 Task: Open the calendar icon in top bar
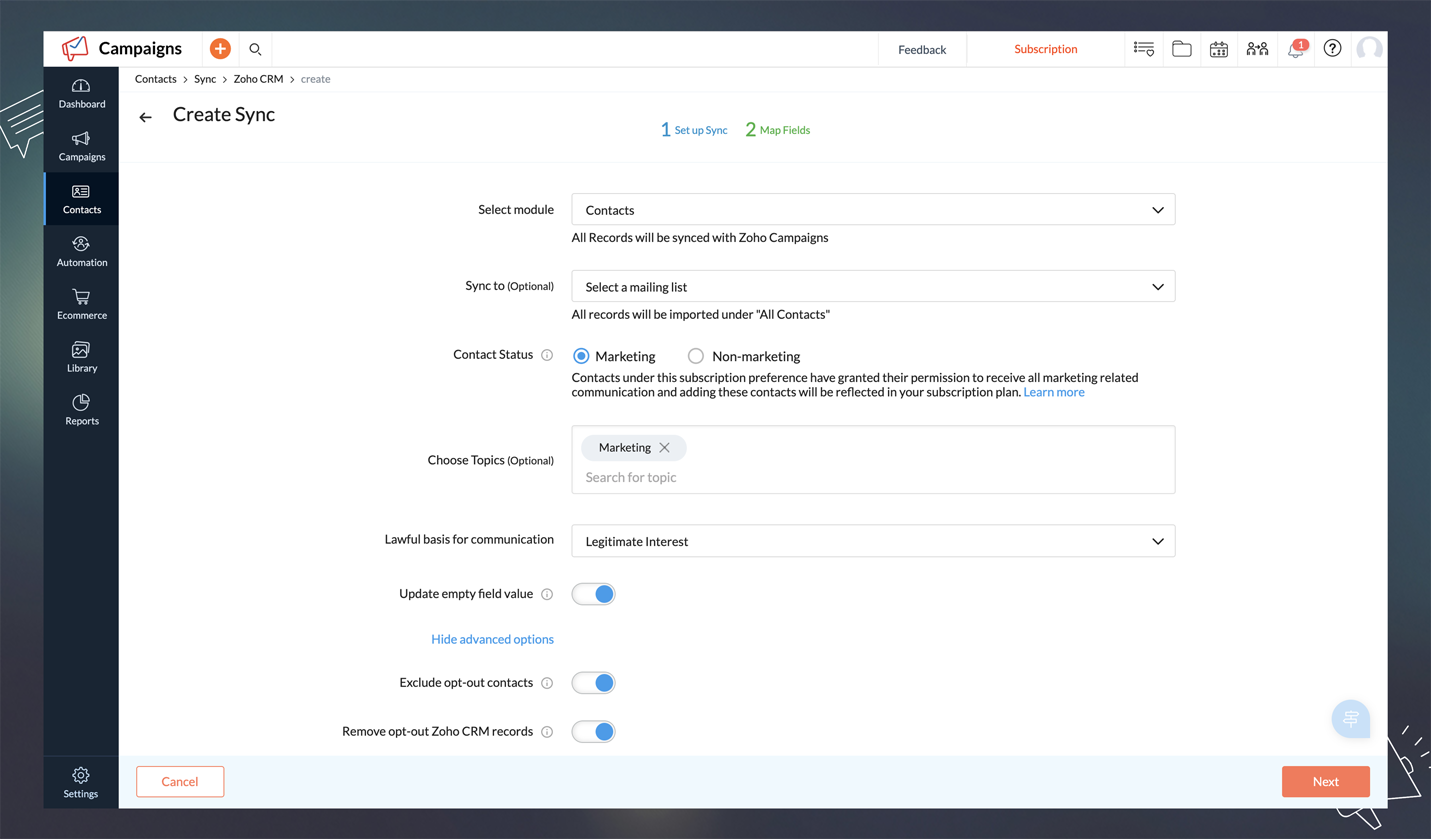pyautogui.click(x=1218, y=49)
